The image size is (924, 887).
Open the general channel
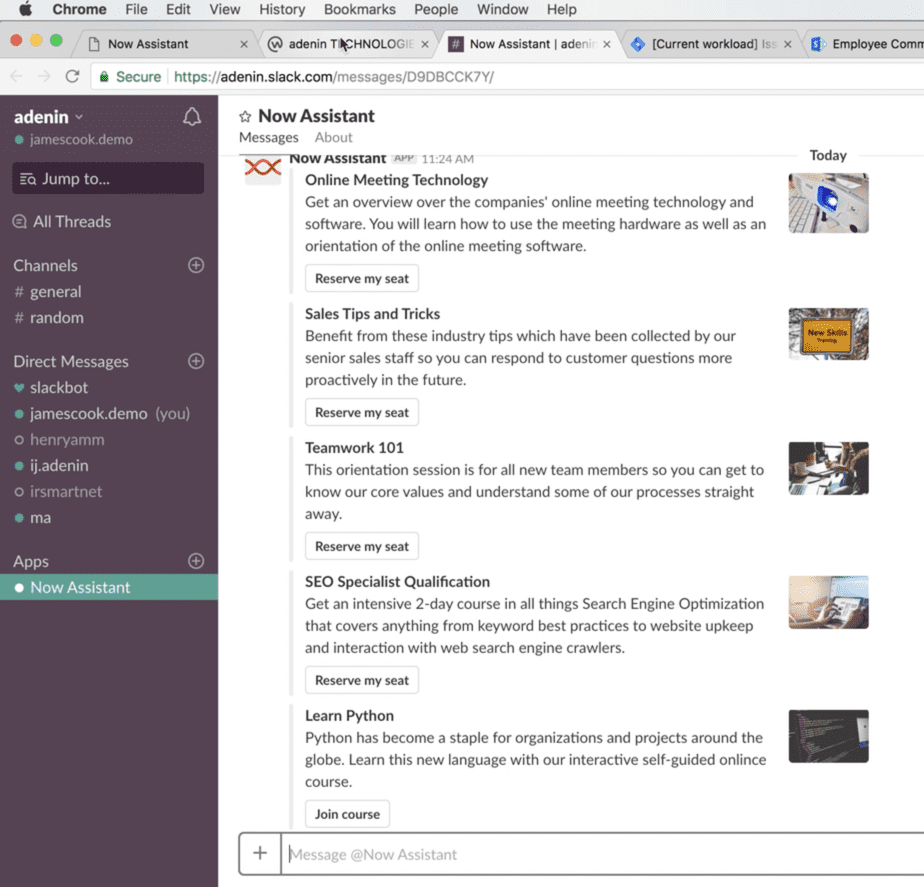55,292
